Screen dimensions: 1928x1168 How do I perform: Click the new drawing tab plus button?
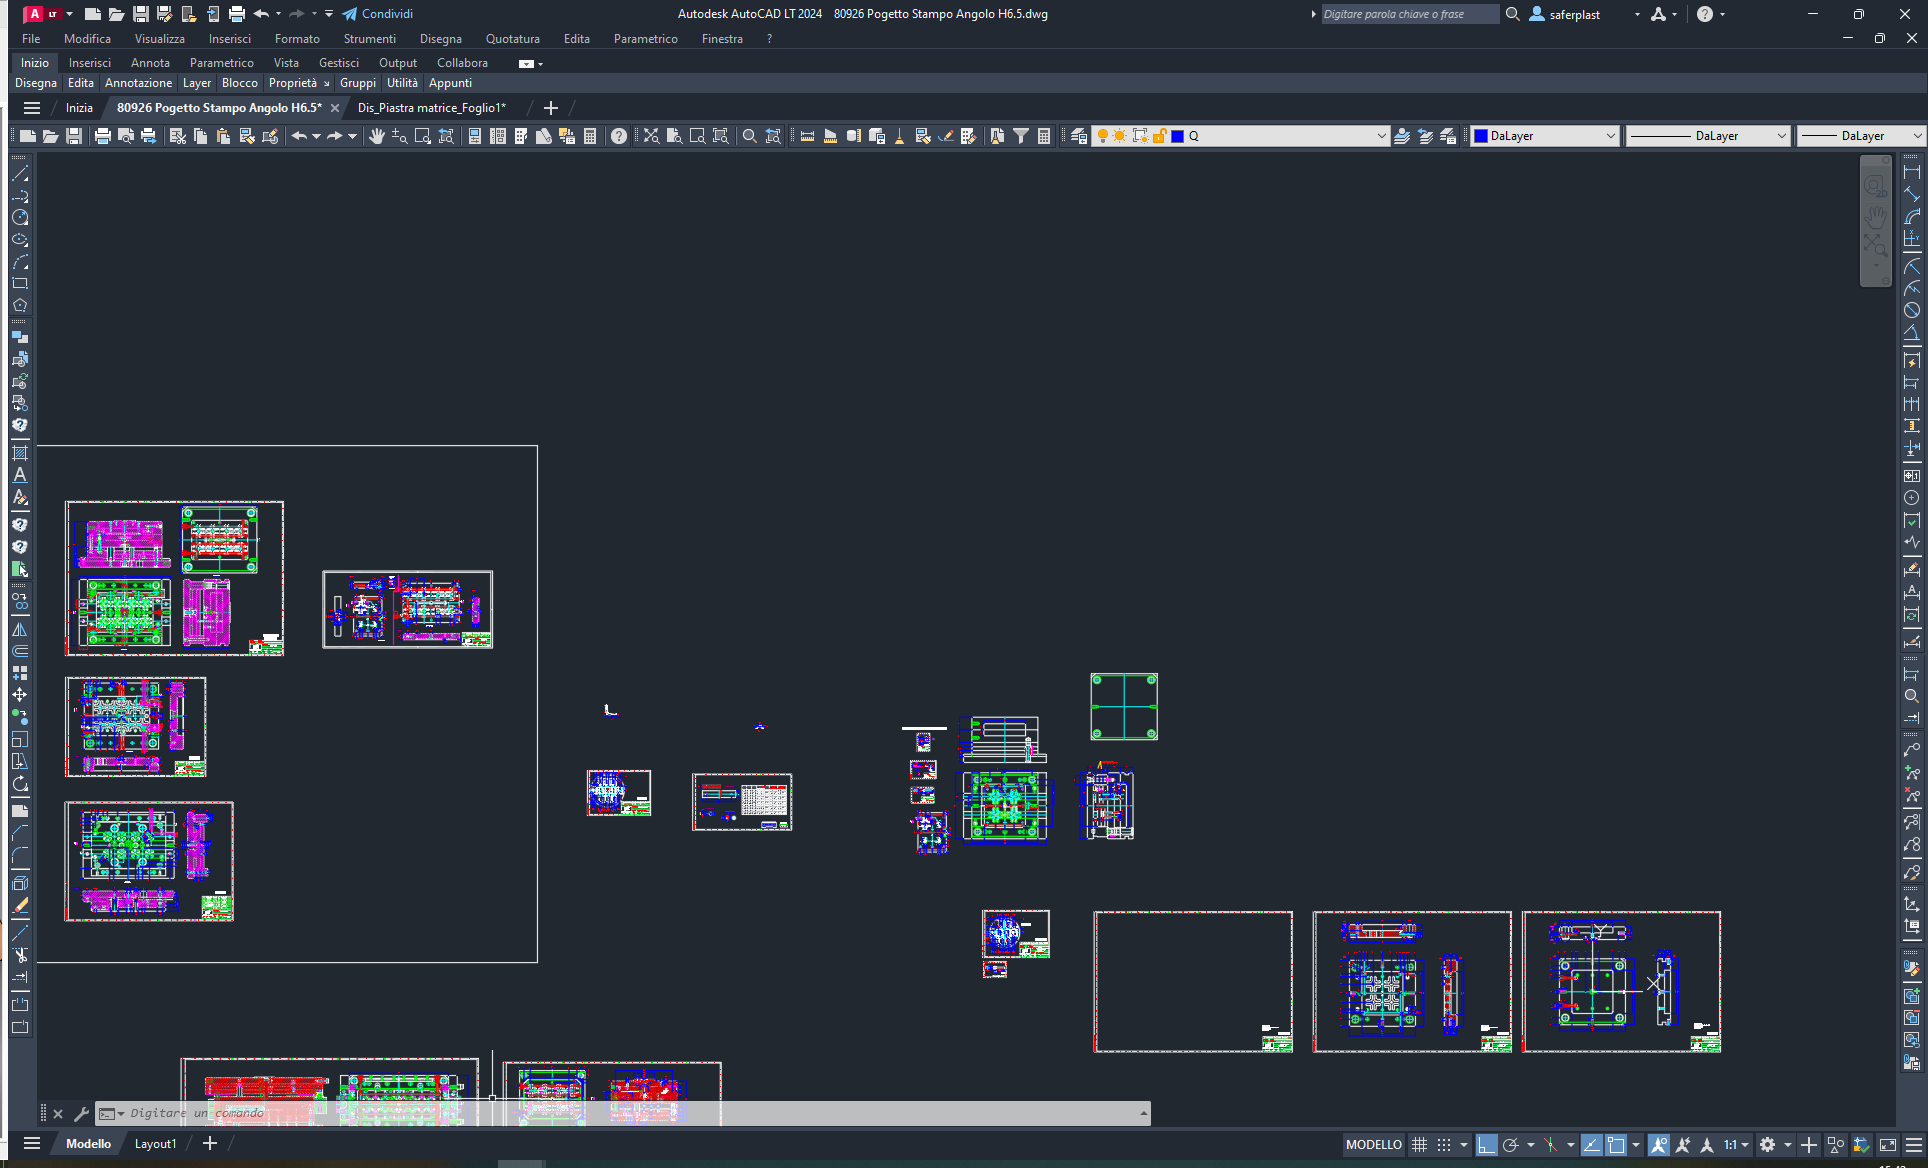[550, 108]
